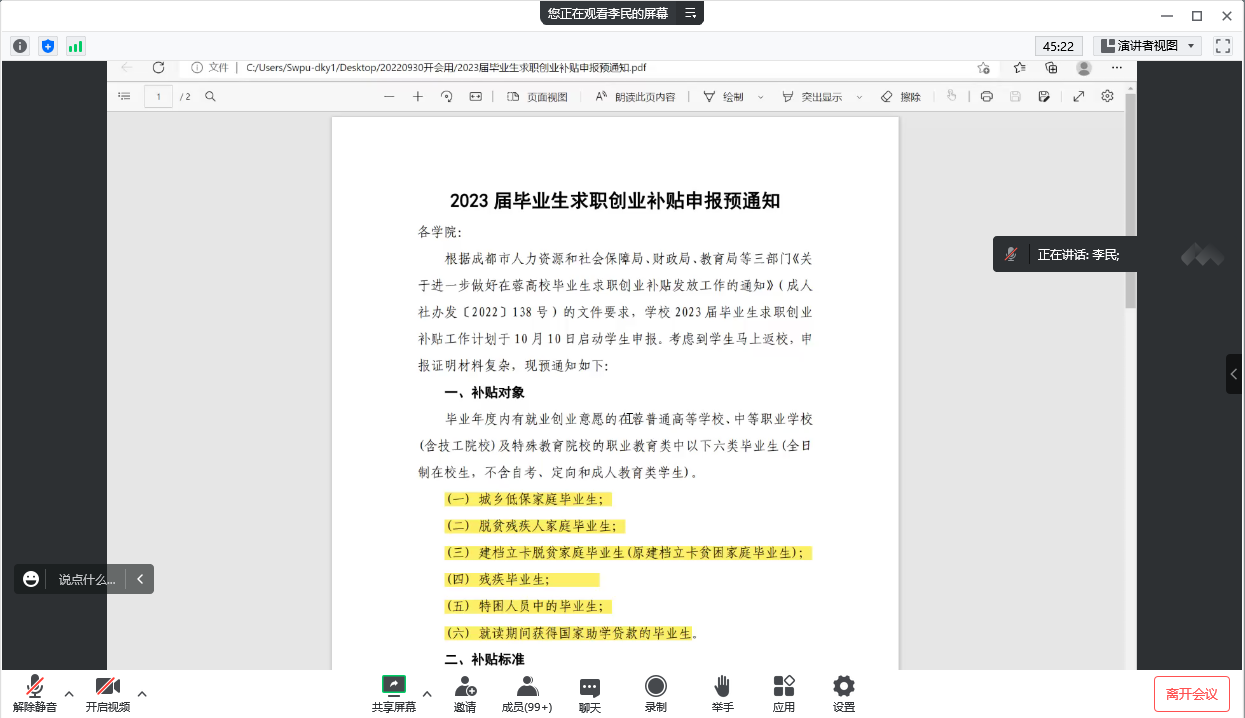Open the blue security shield icon
This screenshot has width=1245, height=718.
click(48, 46)
